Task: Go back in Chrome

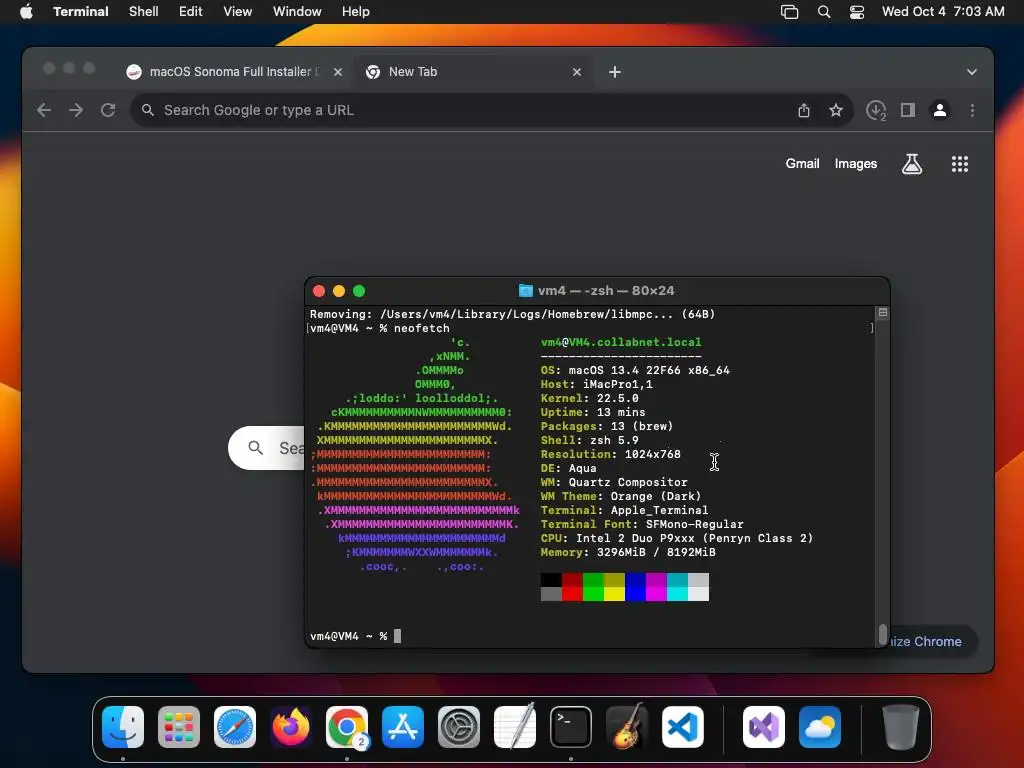Action: (x=44, y=110)
